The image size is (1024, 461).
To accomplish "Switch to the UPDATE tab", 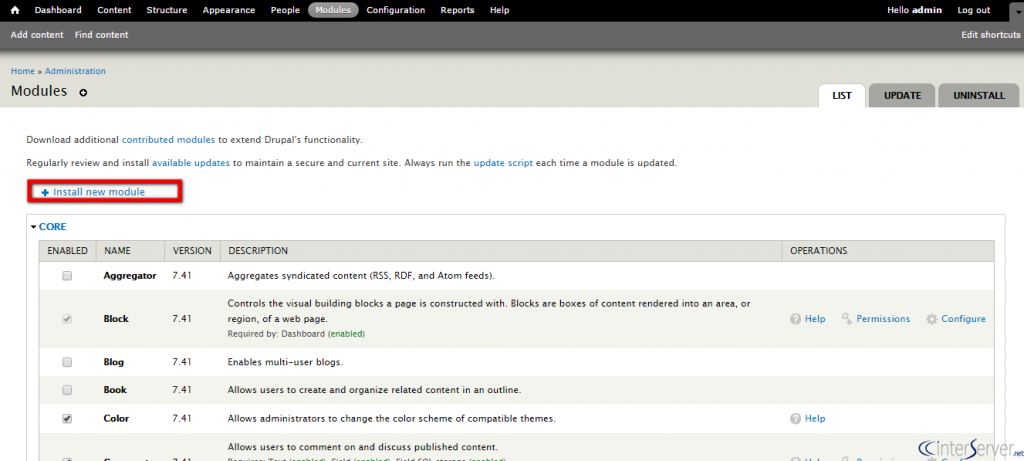I will tap(903, 95).
